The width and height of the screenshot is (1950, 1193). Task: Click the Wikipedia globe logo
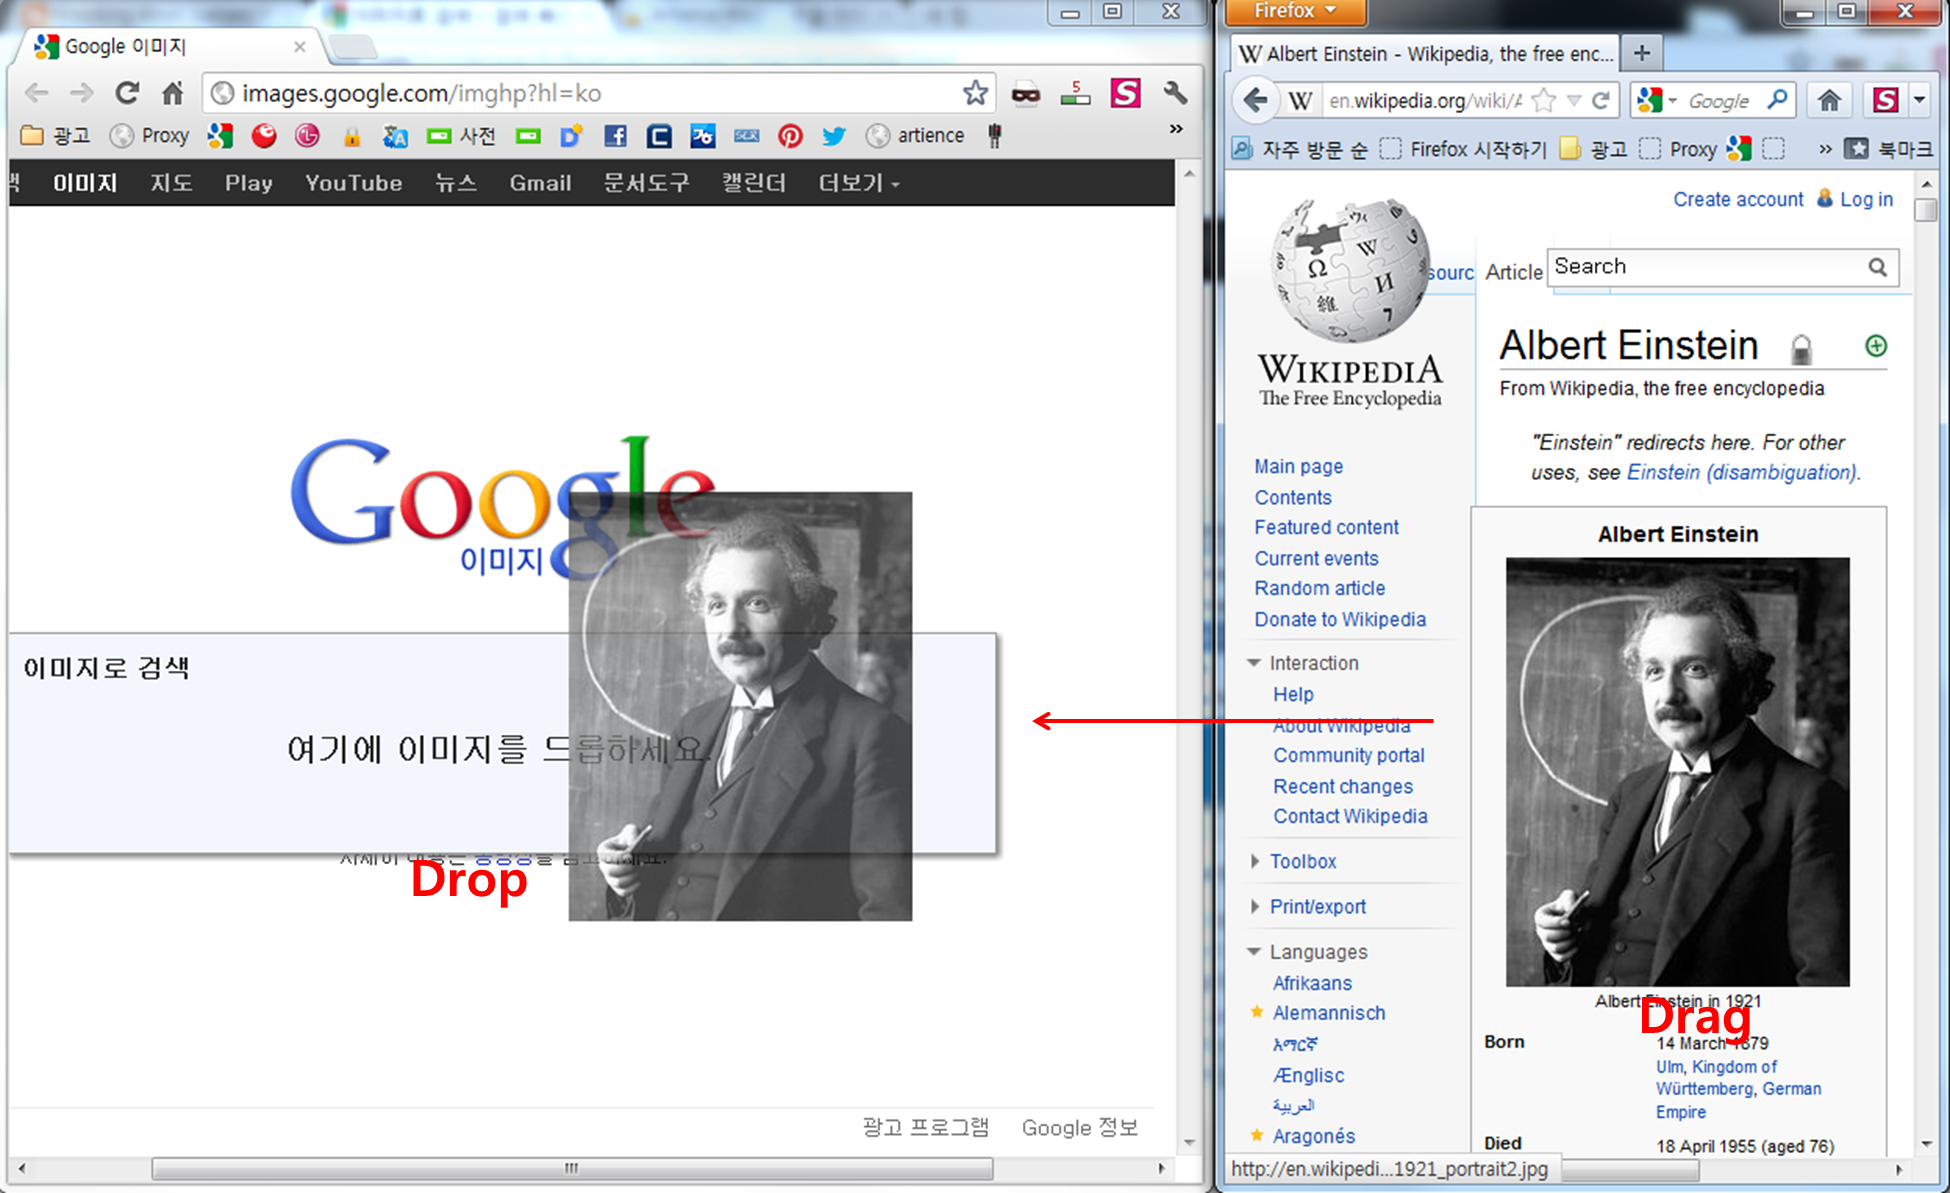click(x=1350, y=270)
